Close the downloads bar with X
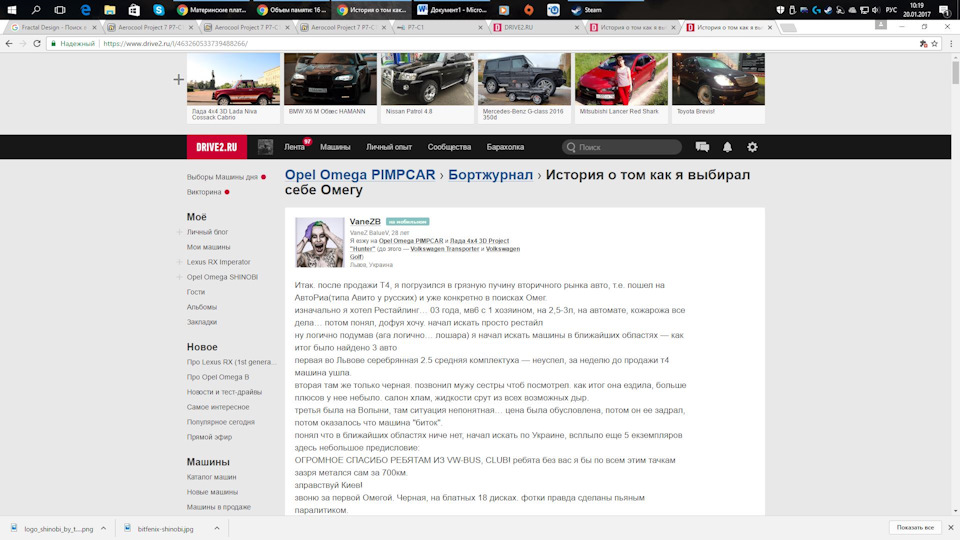Viewport: 960px width, 540px height. click(951, 528)
